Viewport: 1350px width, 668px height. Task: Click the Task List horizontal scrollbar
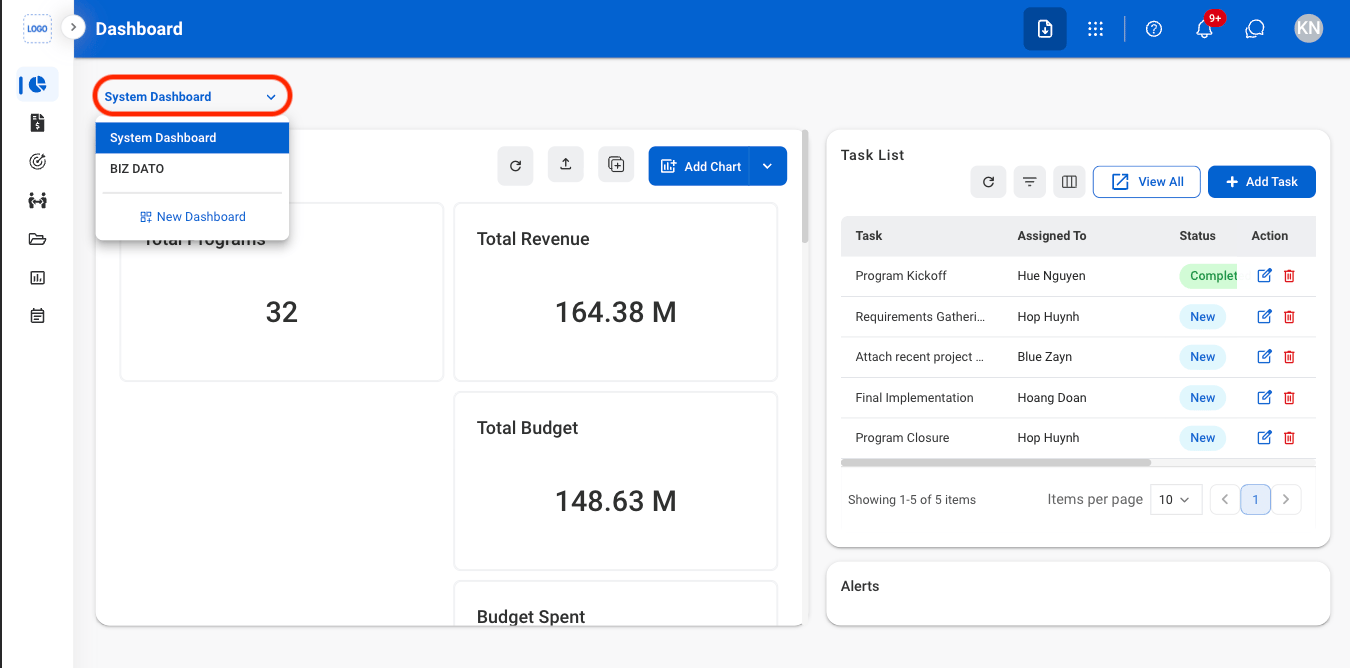[996, 463]
